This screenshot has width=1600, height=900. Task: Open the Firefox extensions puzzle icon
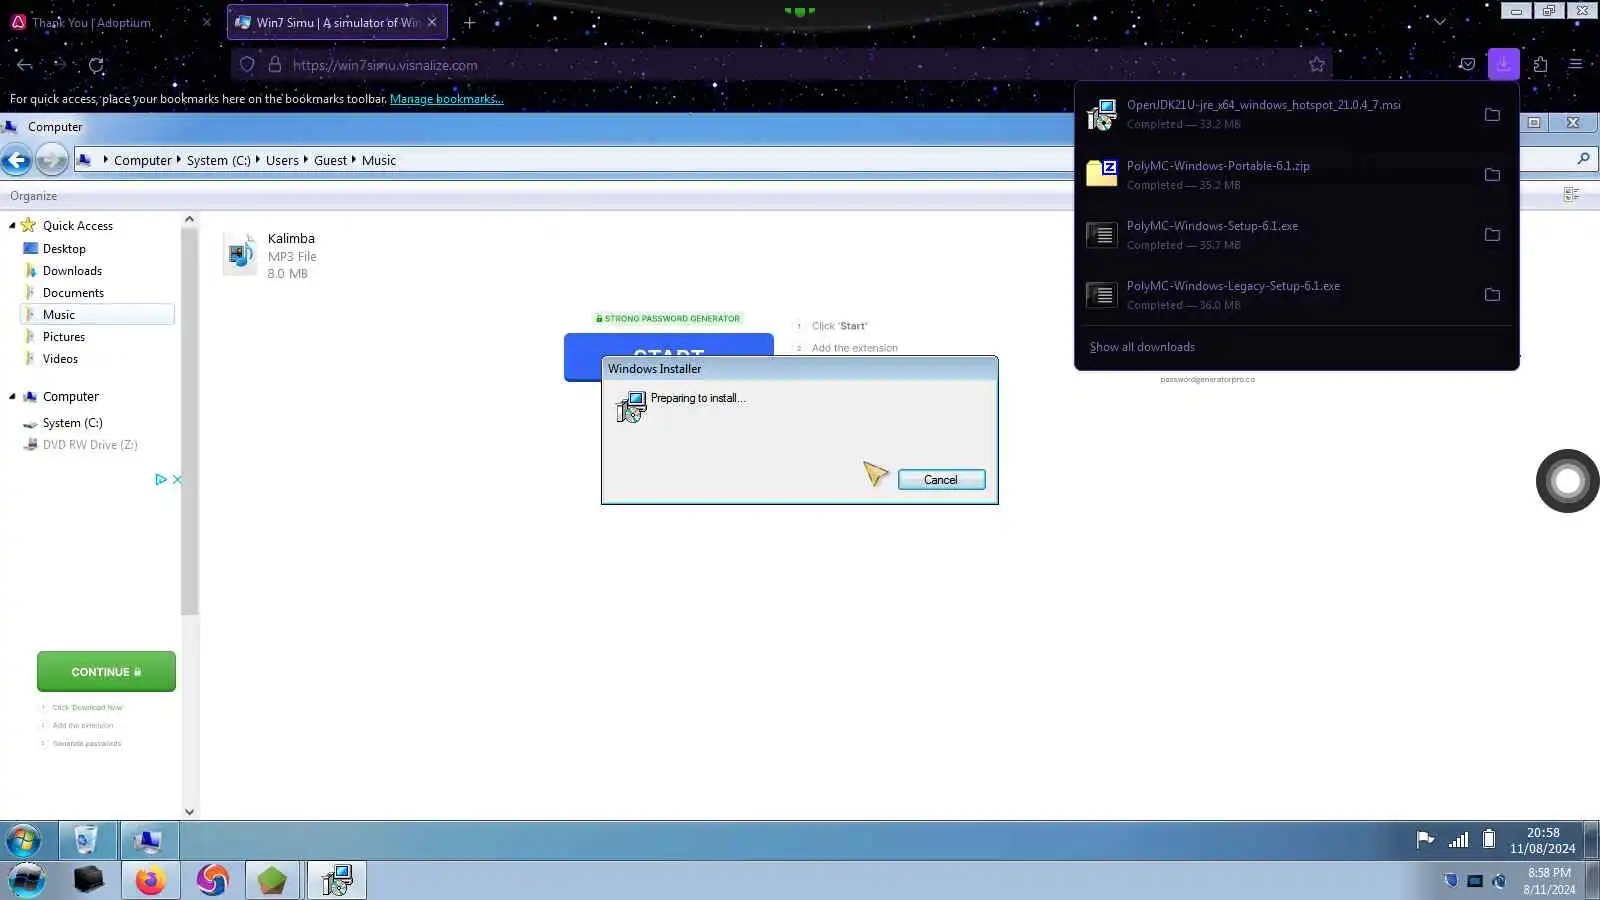pos(1540,65)
